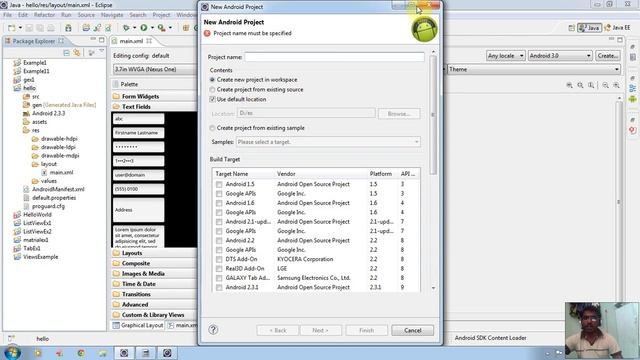The width and height of the screenshot is (640, 360).
Task: Expand the Form Widgets palette category
Action: click(140, 96)
